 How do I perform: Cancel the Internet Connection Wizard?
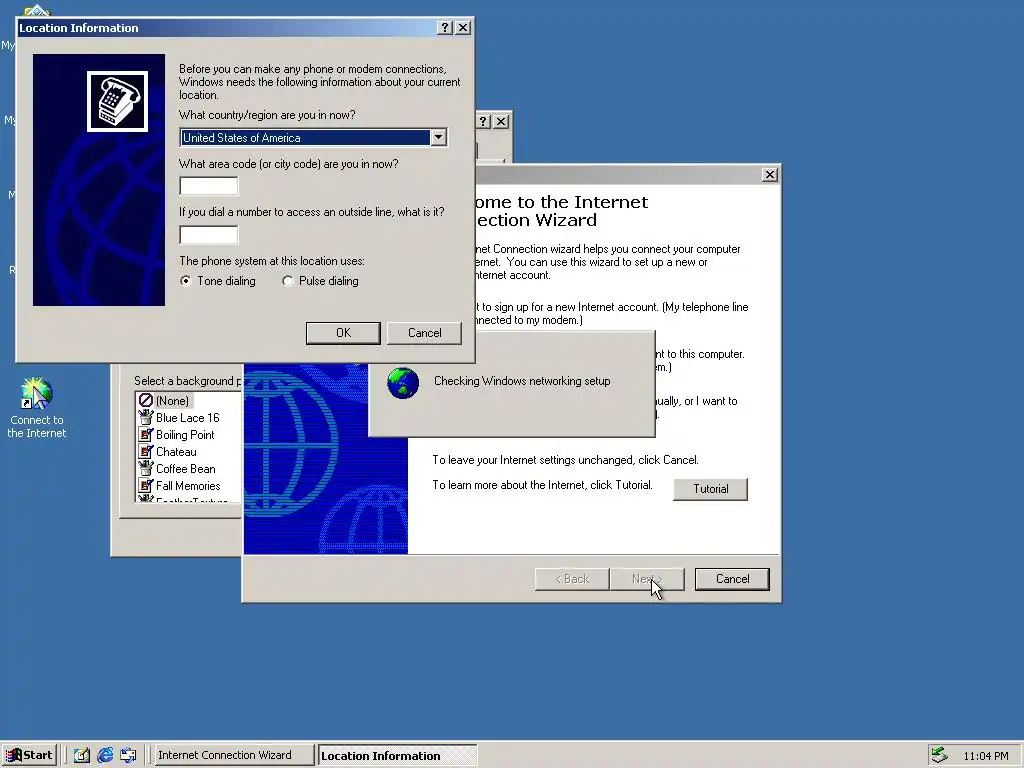(x=732, y=579)
